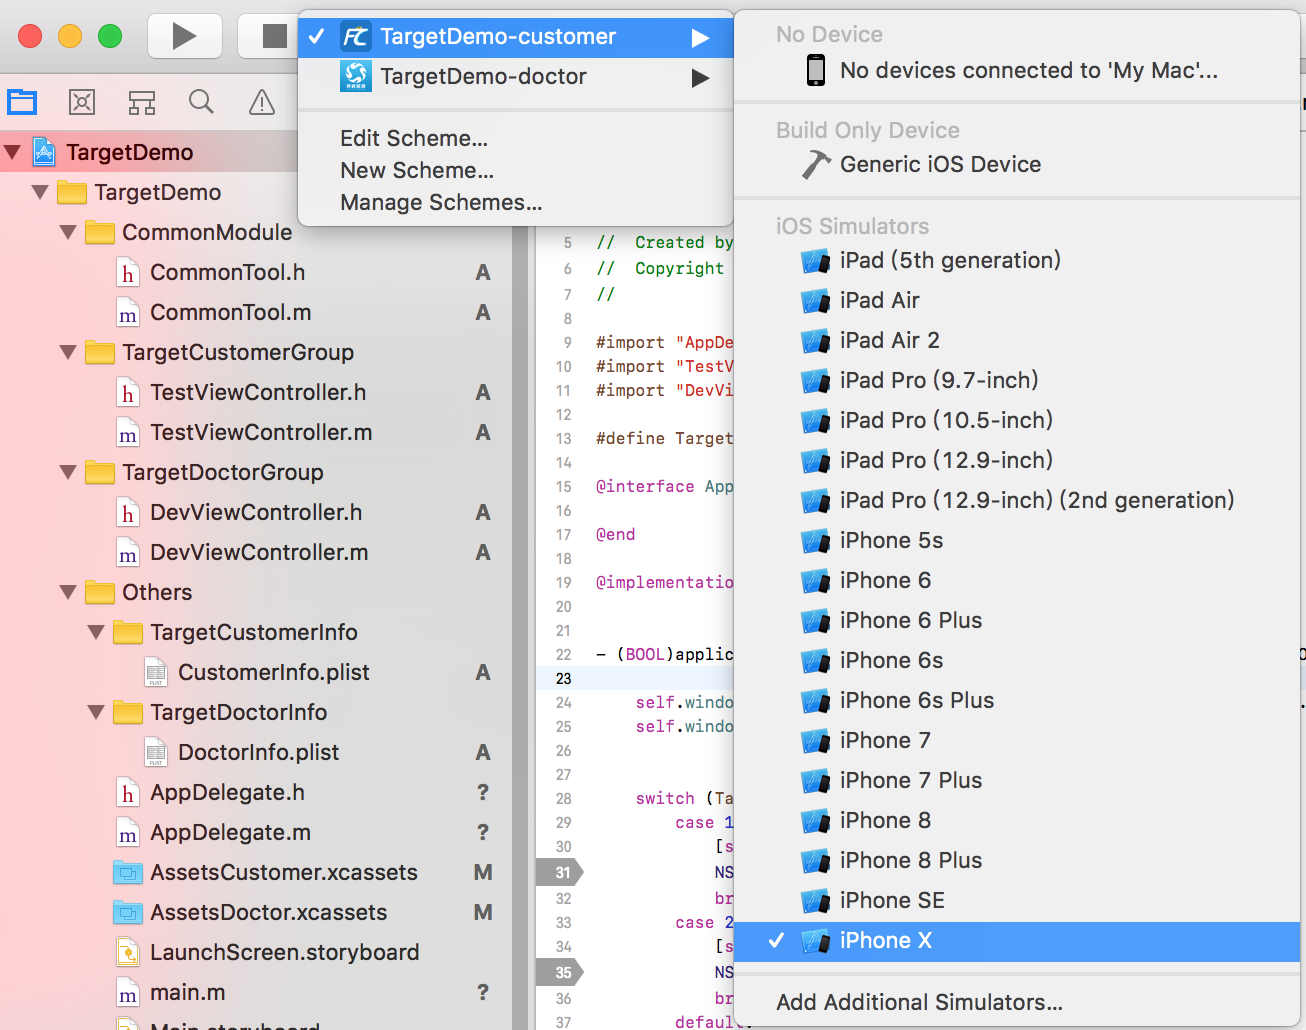Select the iPhone 6 Plus simulator
The height and width of the screenshot is (1030, 1306).
(x=1017, y=620)
